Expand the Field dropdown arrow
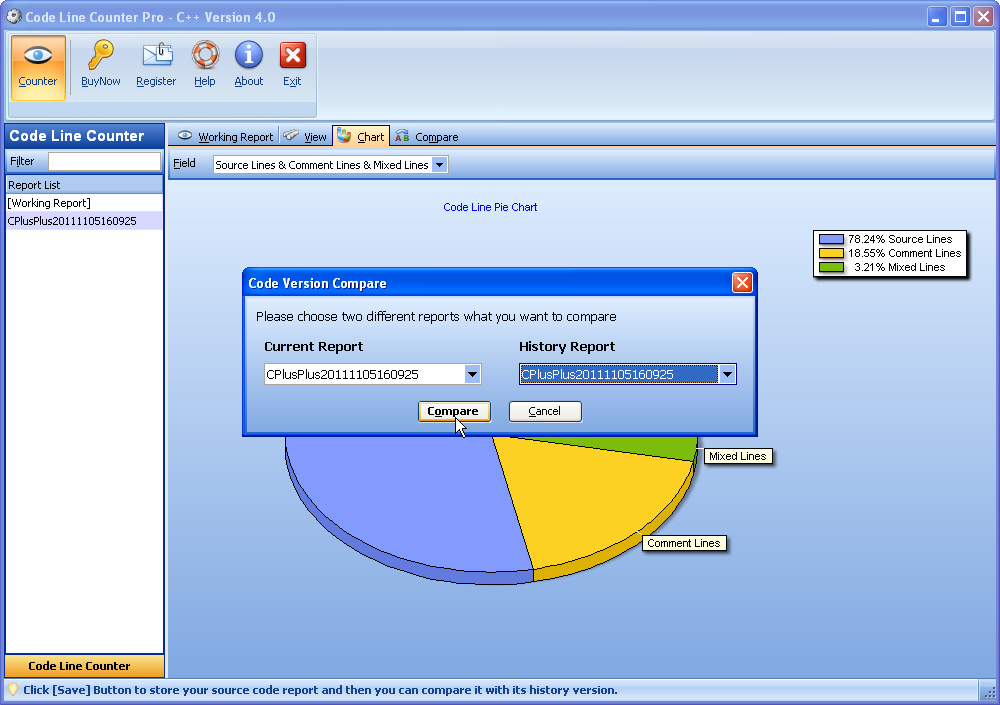 pos(439,165)
